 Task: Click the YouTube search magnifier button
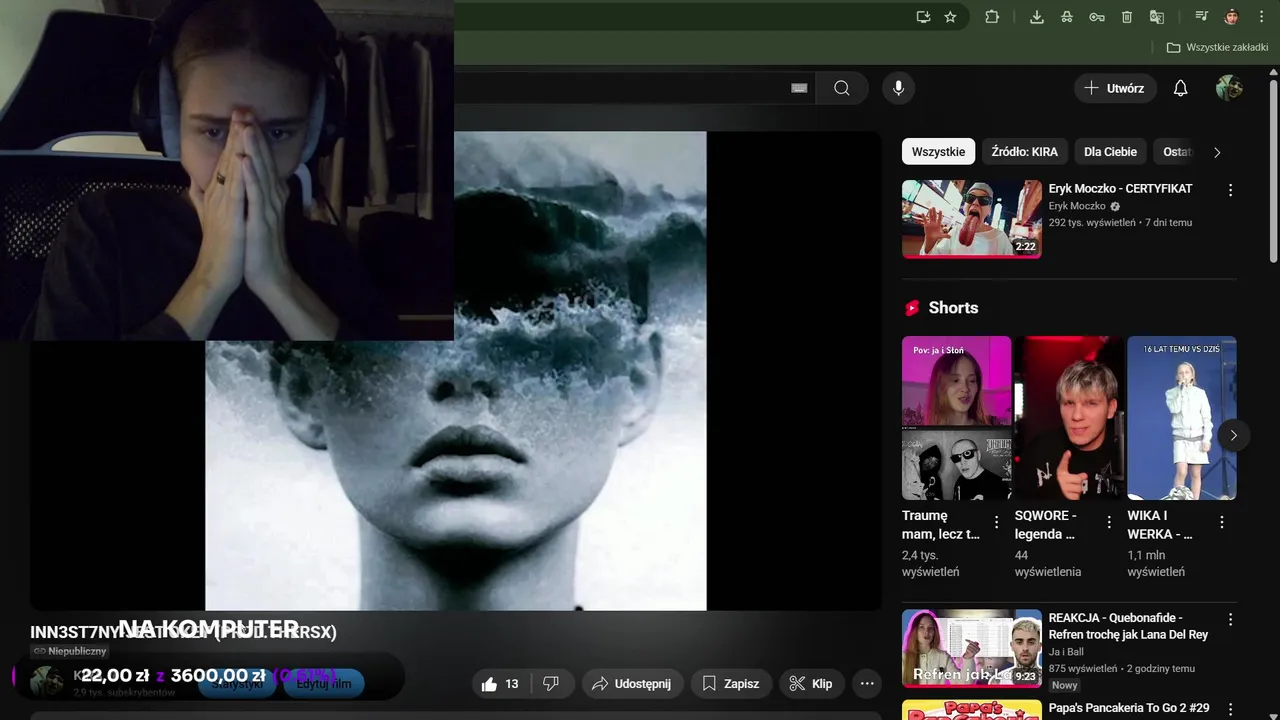pos(842,88)
